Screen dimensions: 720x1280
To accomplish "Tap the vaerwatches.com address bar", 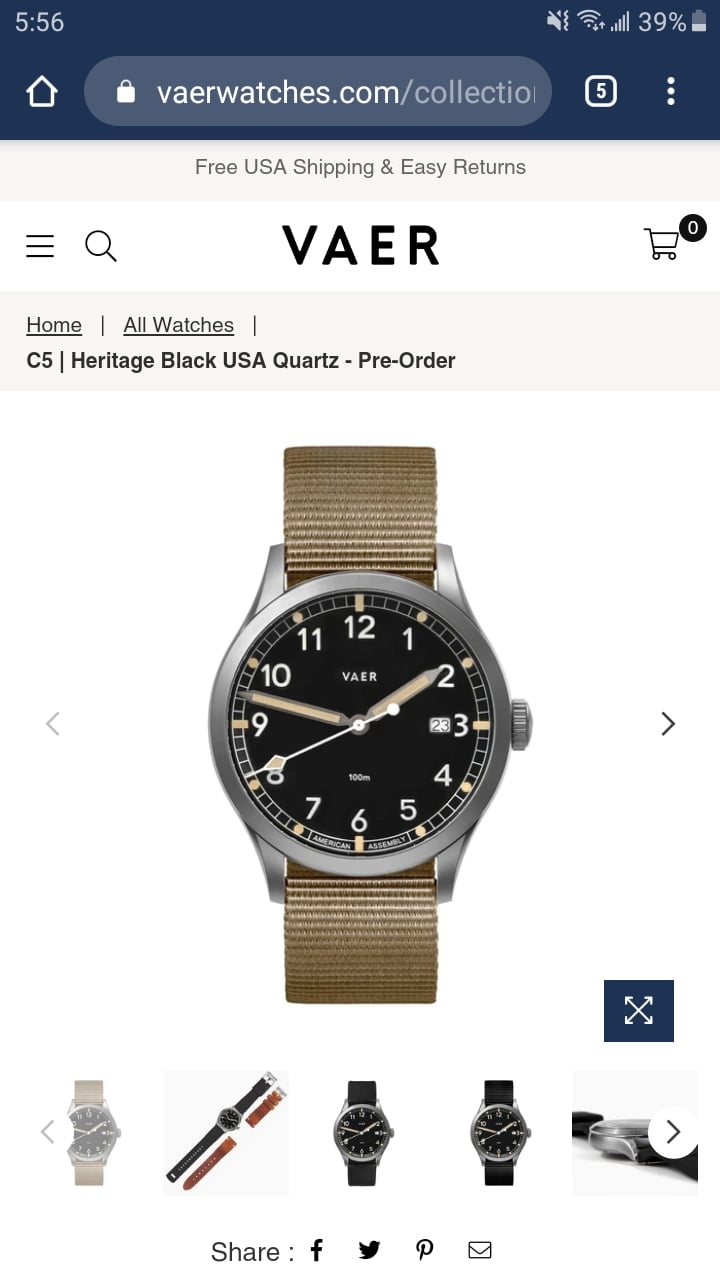I will pyautogui.click(x=318, y=92).
